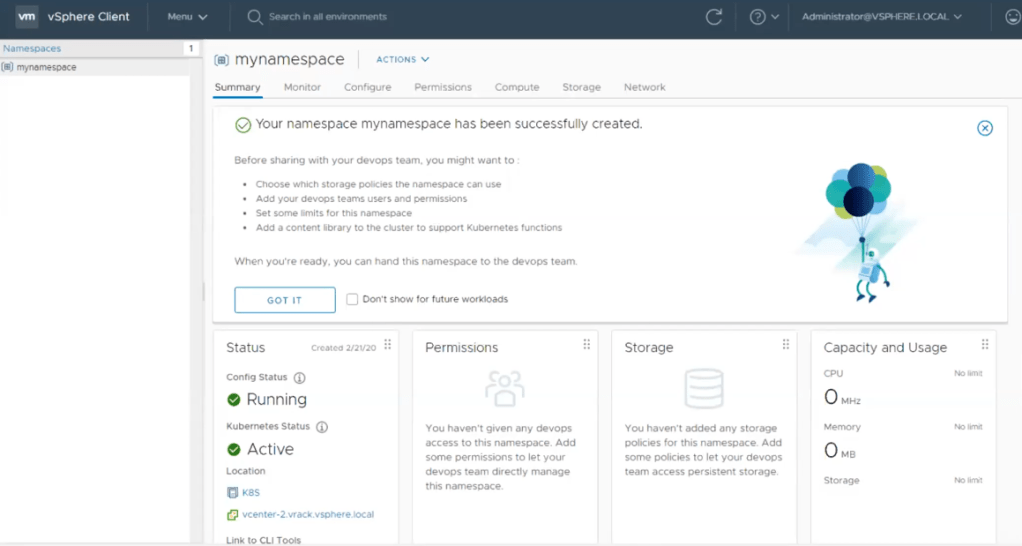The height and width of the screenshot is (546, 1022).
Task: Enable Don't show for future workloads
Action: click(x=352, y=299)
